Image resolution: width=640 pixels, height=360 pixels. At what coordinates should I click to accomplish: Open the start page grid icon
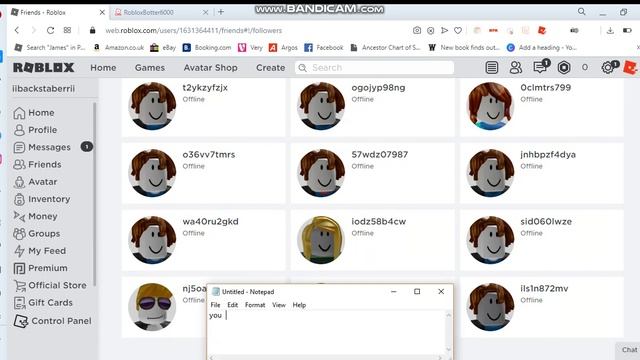67,30
